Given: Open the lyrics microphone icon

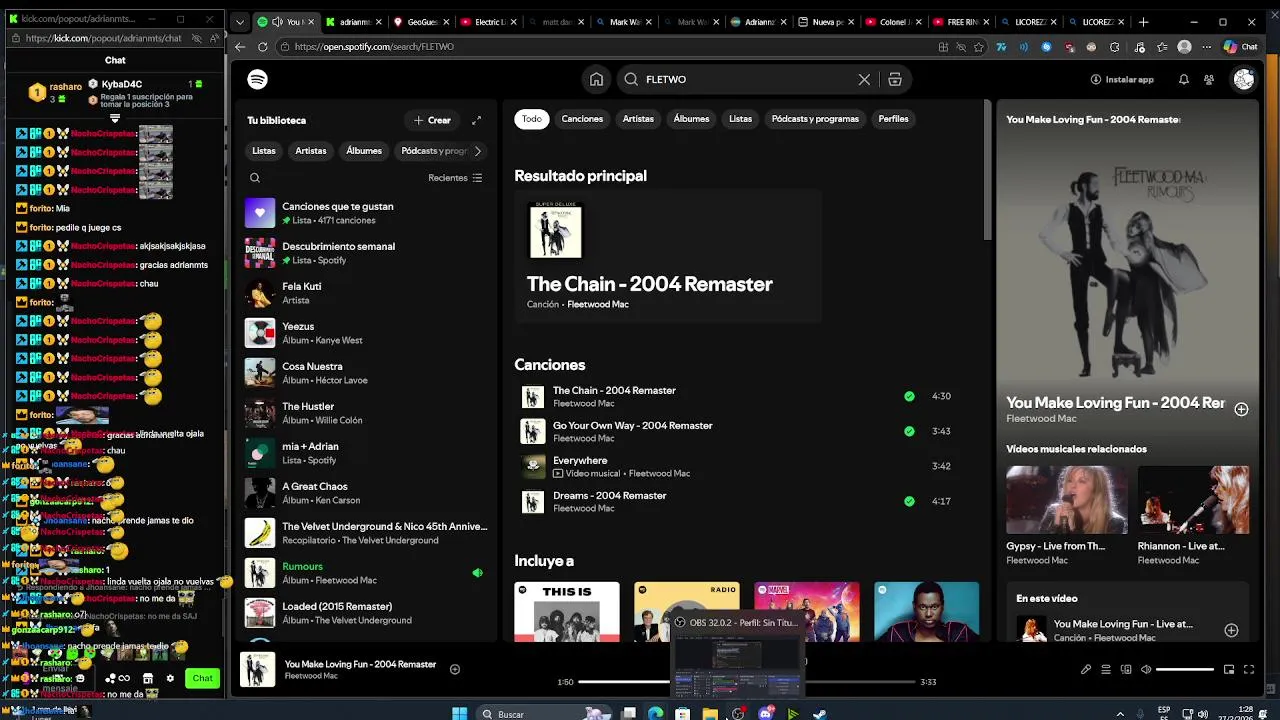Looking at the screenshot, I should (1086, 670).
